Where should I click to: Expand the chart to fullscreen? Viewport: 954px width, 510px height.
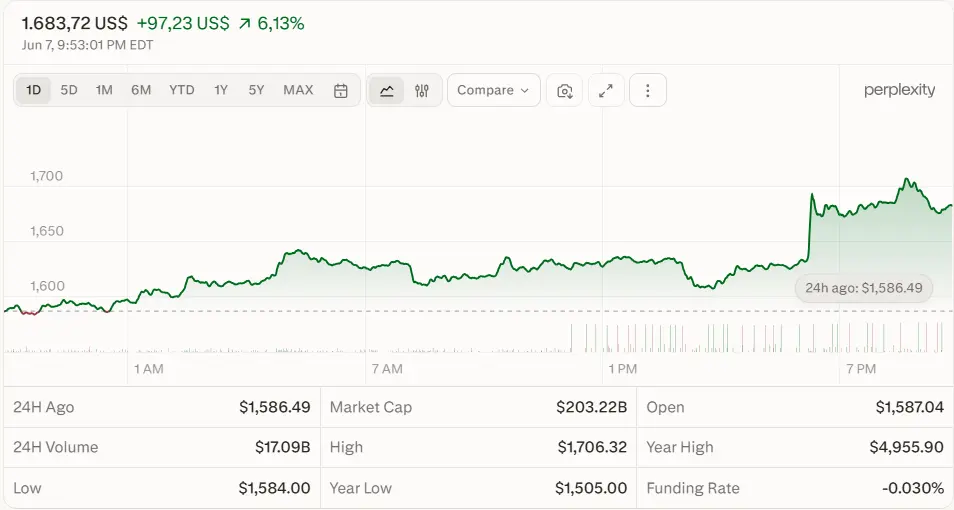click(x=606, y=91)
